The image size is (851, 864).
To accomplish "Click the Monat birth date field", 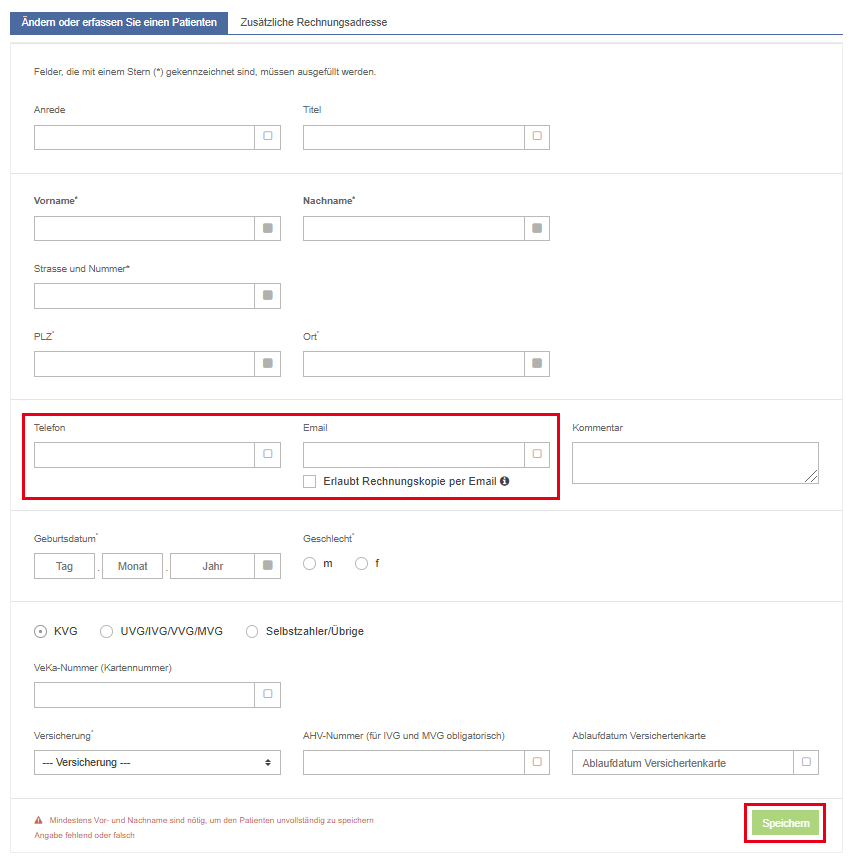I will coord(132,566).
